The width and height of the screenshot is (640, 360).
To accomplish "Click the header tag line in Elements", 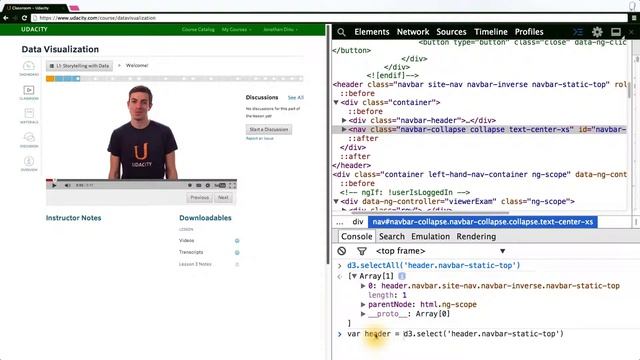I will (x=480, y=84).
